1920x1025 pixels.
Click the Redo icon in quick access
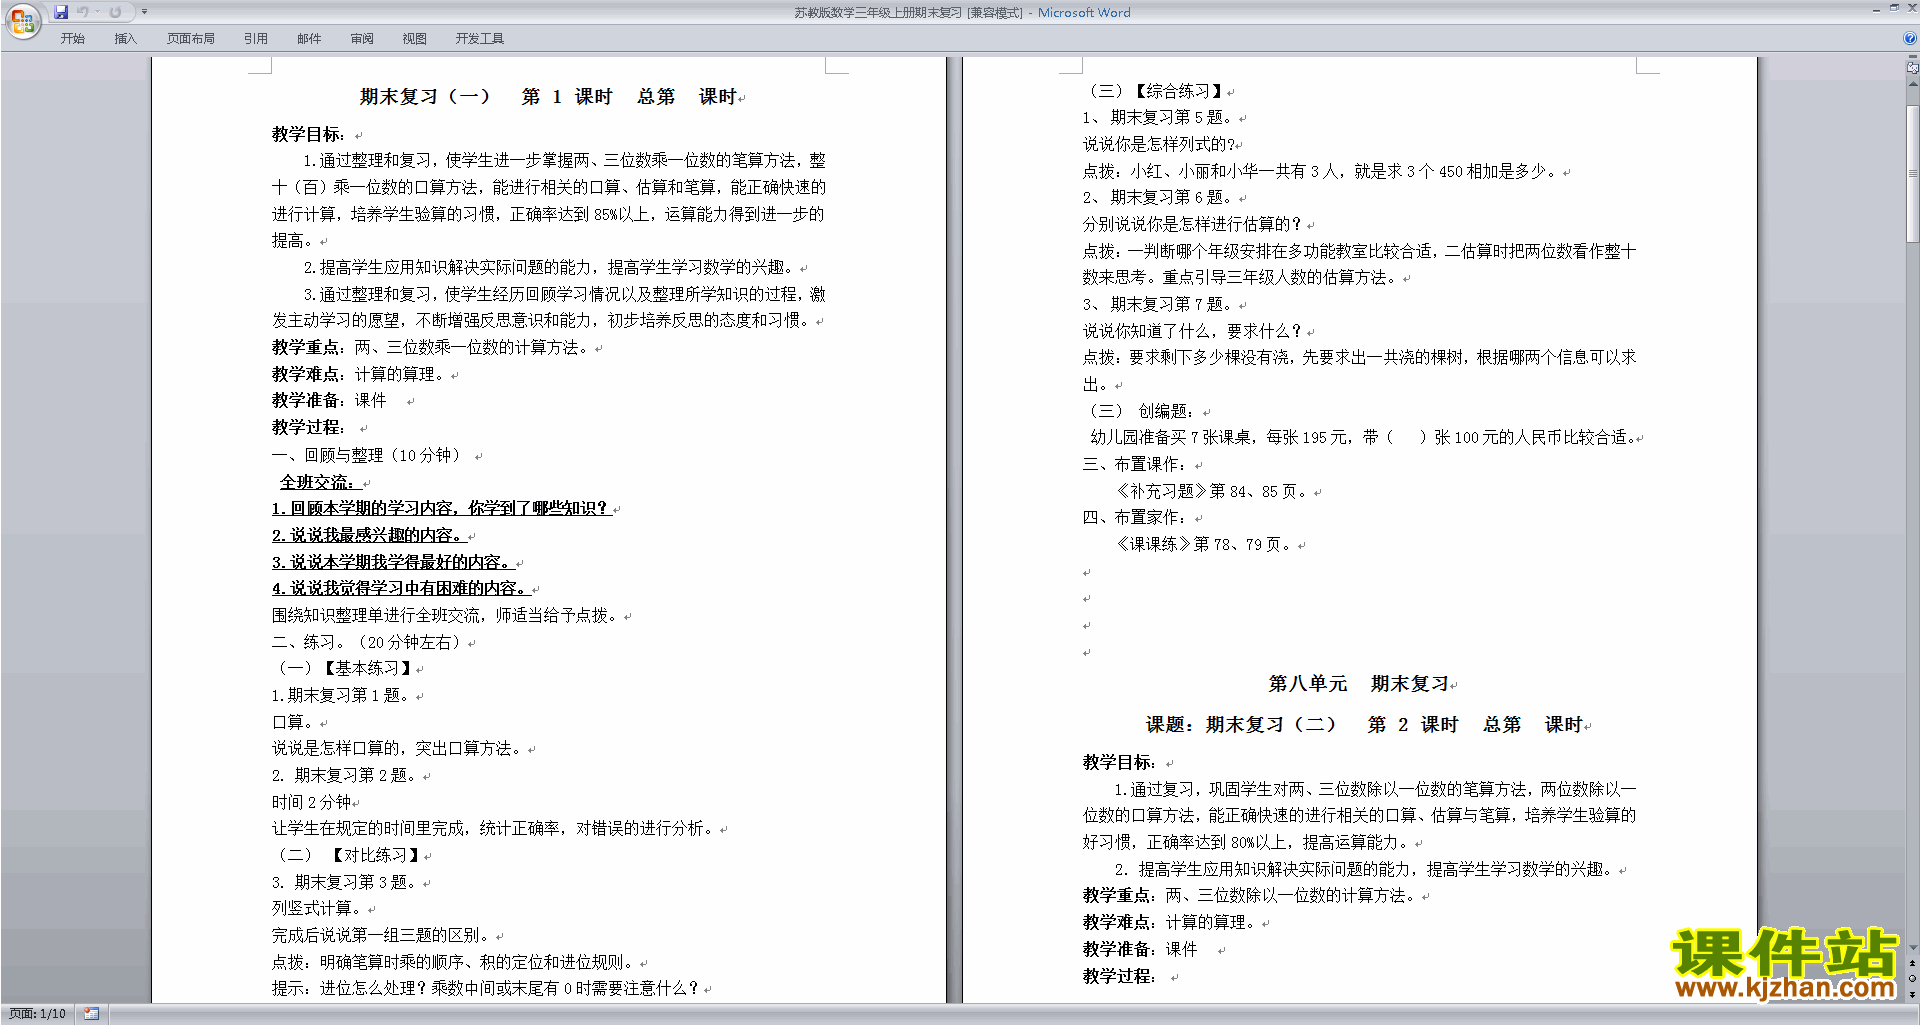point(115,12)
